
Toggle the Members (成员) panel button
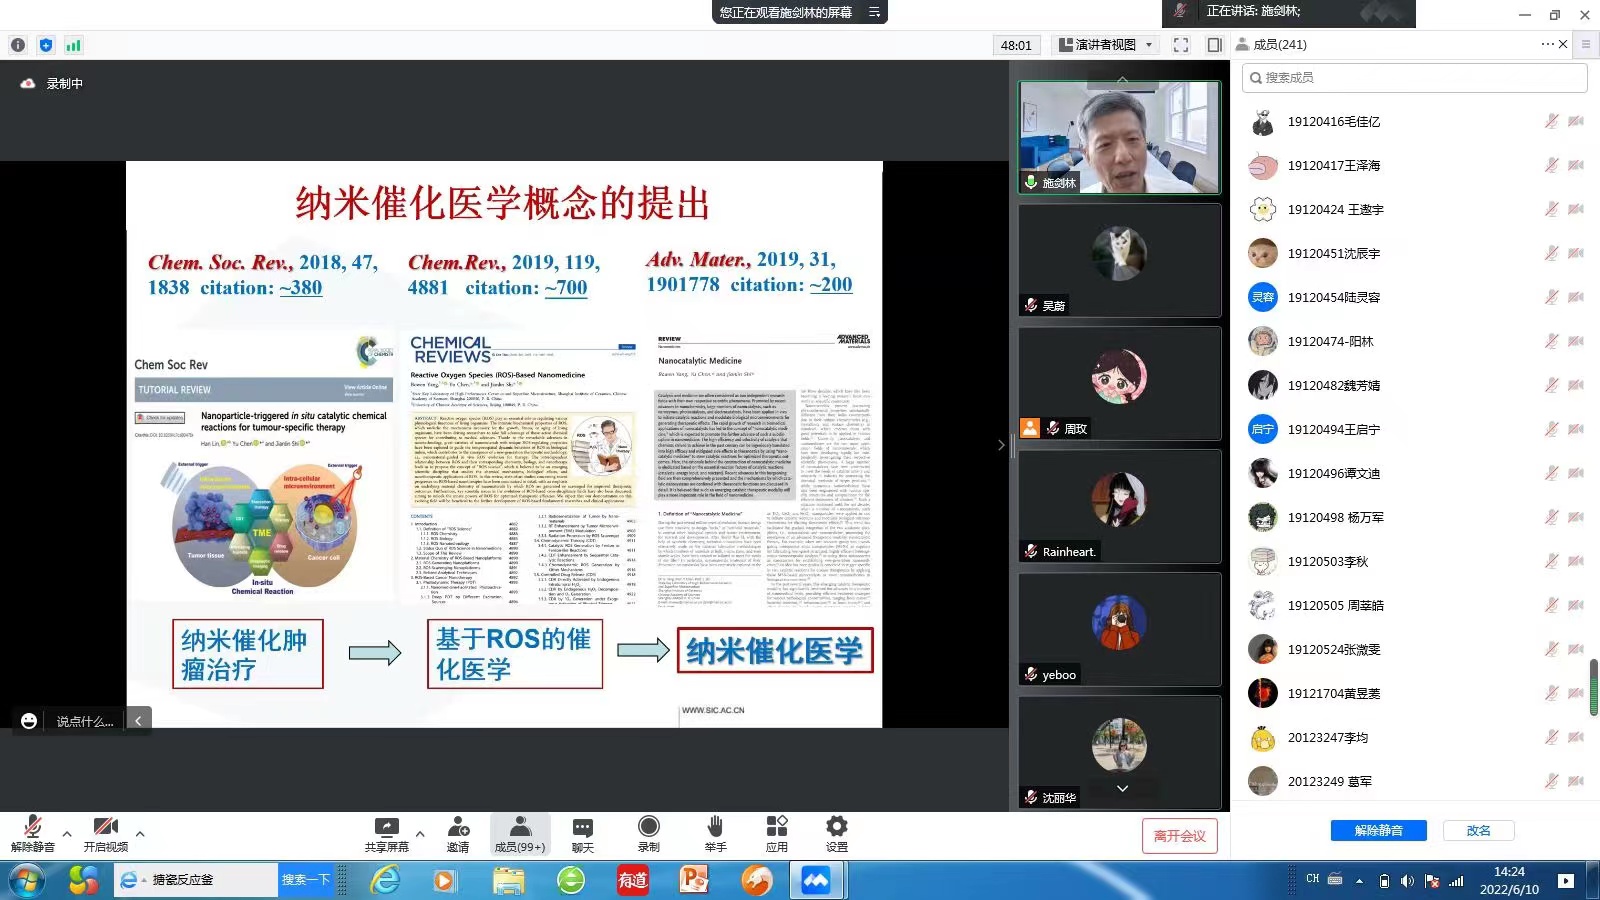(520, 833)
